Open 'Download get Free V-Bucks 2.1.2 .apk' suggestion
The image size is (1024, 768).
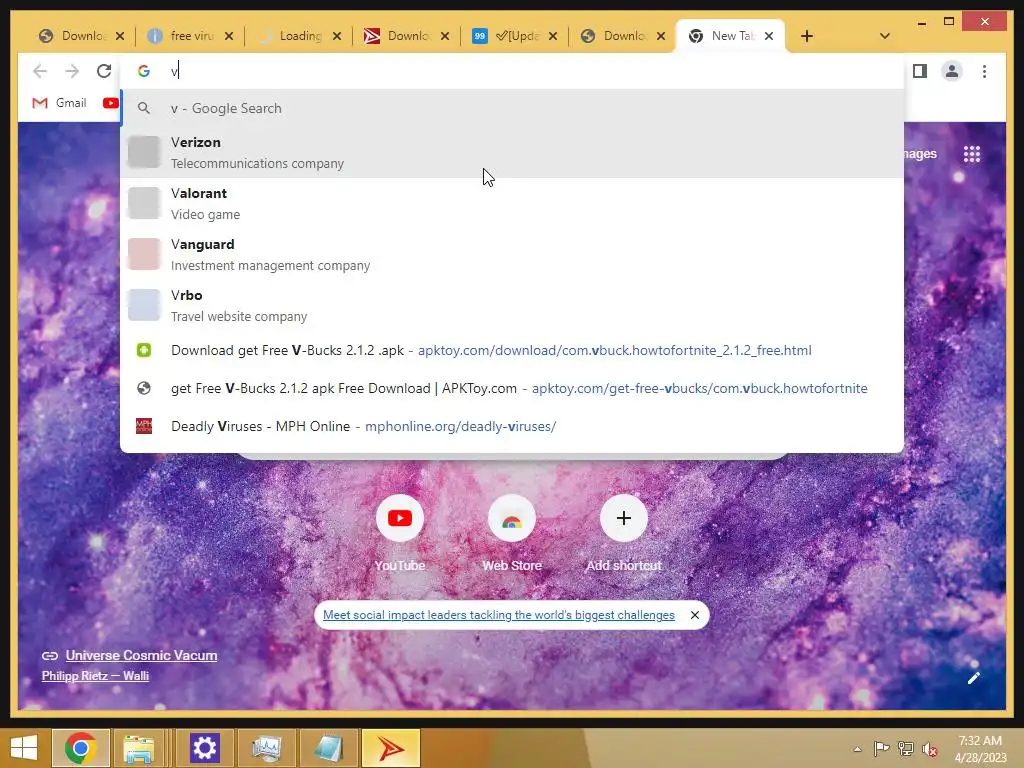[x=512, y=350]
